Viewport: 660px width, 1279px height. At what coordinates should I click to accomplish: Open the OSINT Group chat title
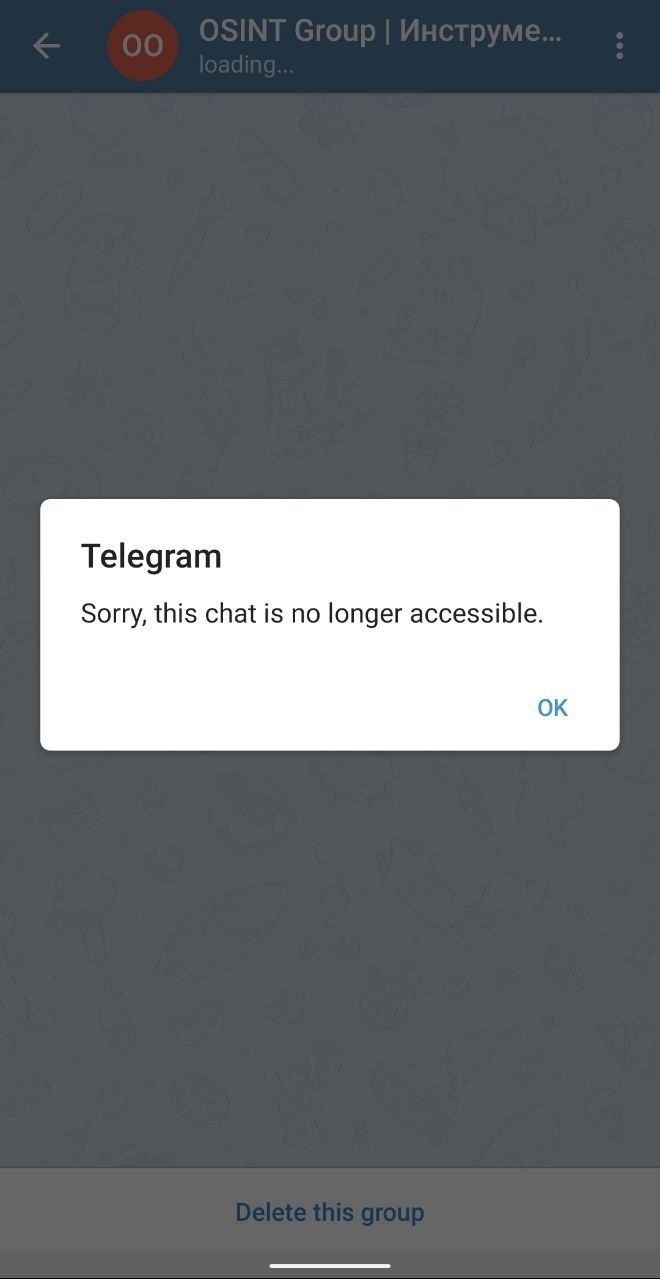380,32
